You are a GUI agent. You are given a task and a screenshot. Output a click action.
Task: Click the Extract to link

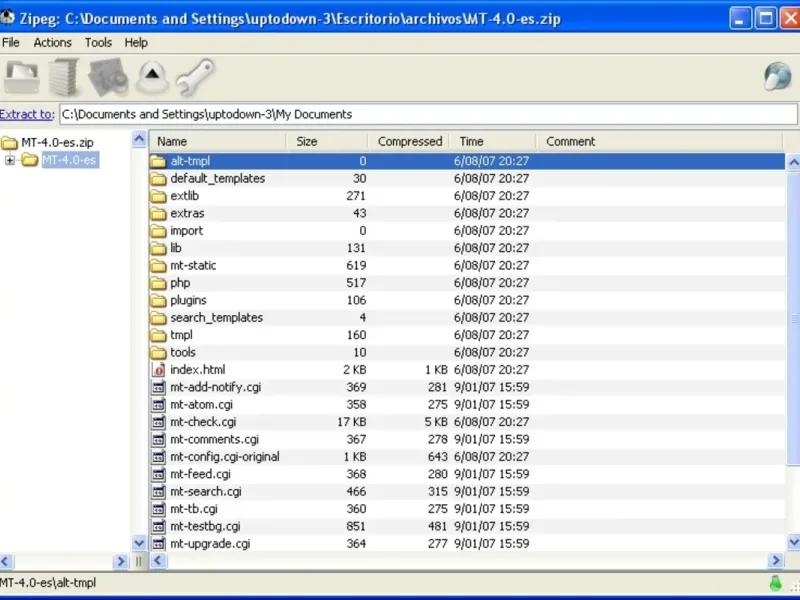[x=27, y=114]
